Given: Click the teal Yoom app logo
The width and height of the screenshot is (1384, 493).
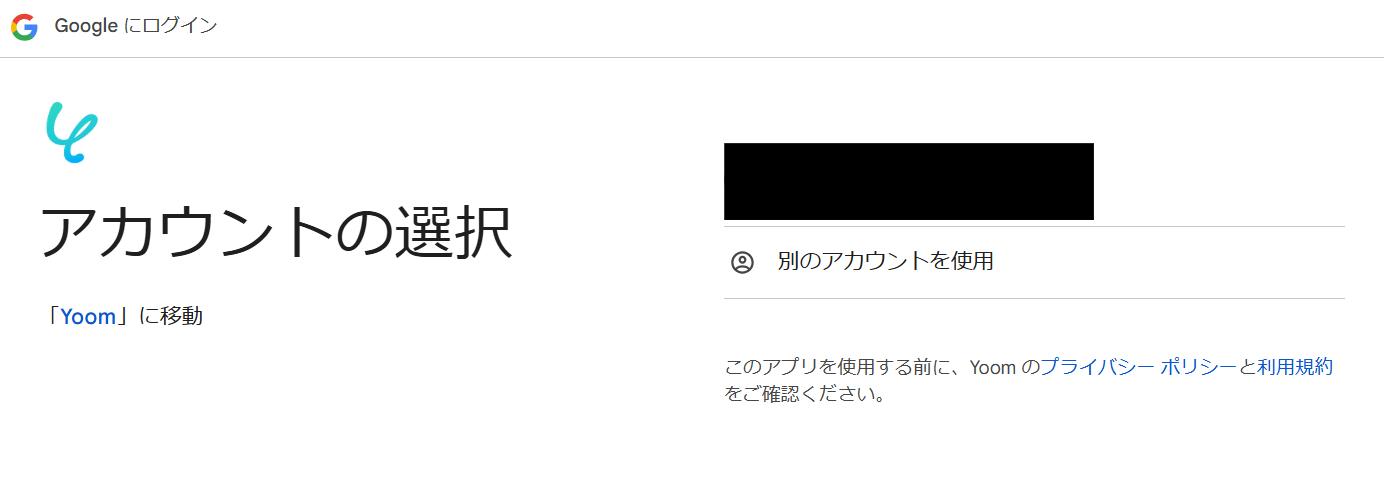Looking at the screenshot, I should [72, 133].
